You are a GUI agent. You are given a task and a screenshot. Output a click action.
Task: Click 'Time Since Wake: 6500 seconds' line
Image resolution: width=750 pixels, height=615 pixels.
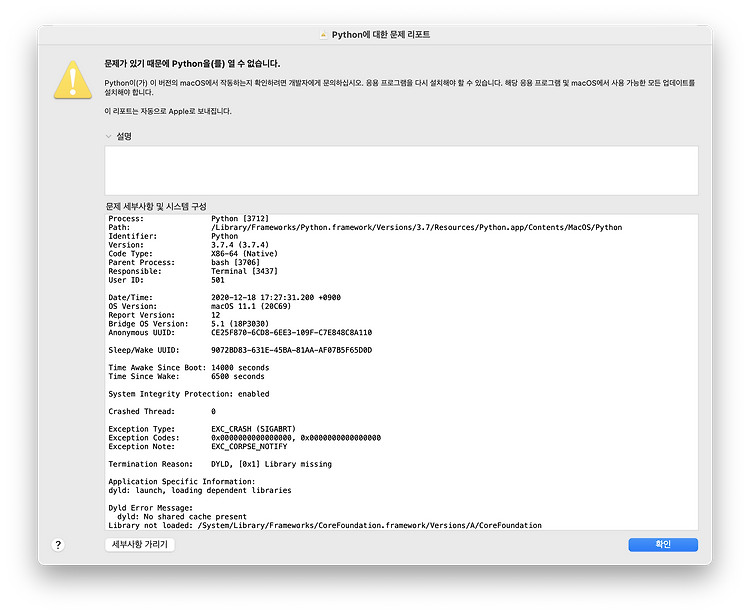pyautogui.click(x=186, y=376)
